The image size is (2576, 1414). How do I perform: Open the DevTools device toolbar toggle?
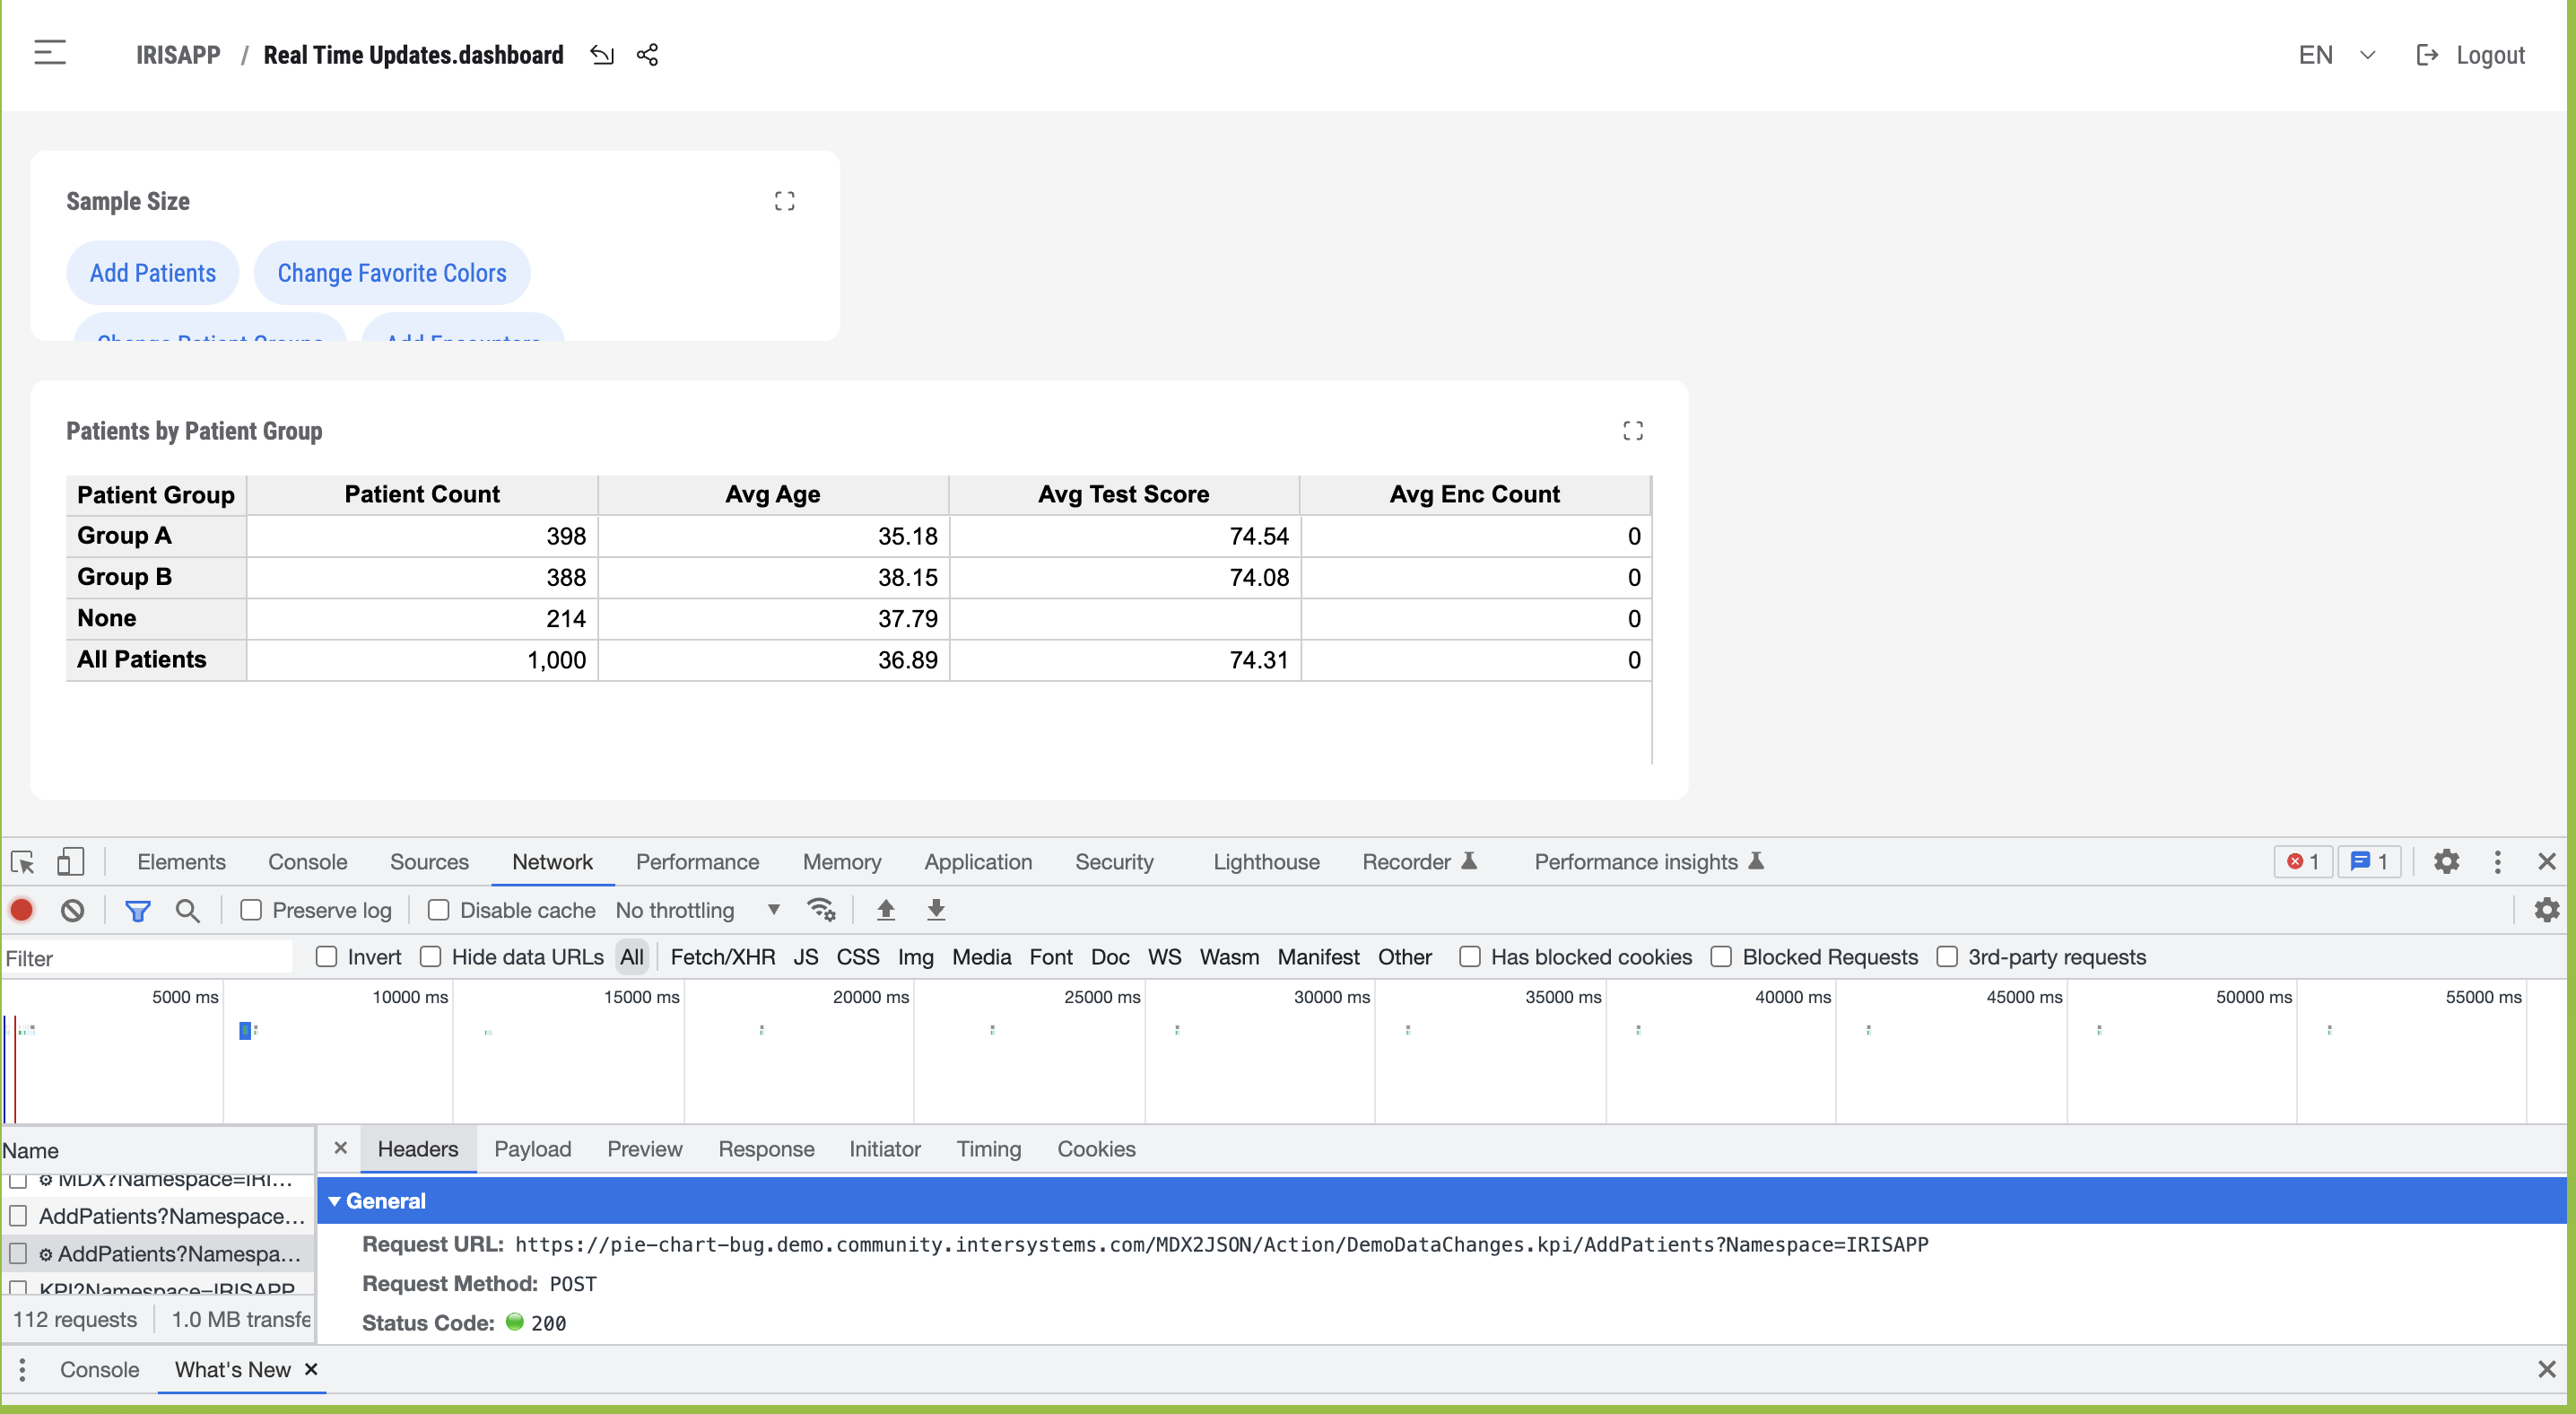(70, 862)
